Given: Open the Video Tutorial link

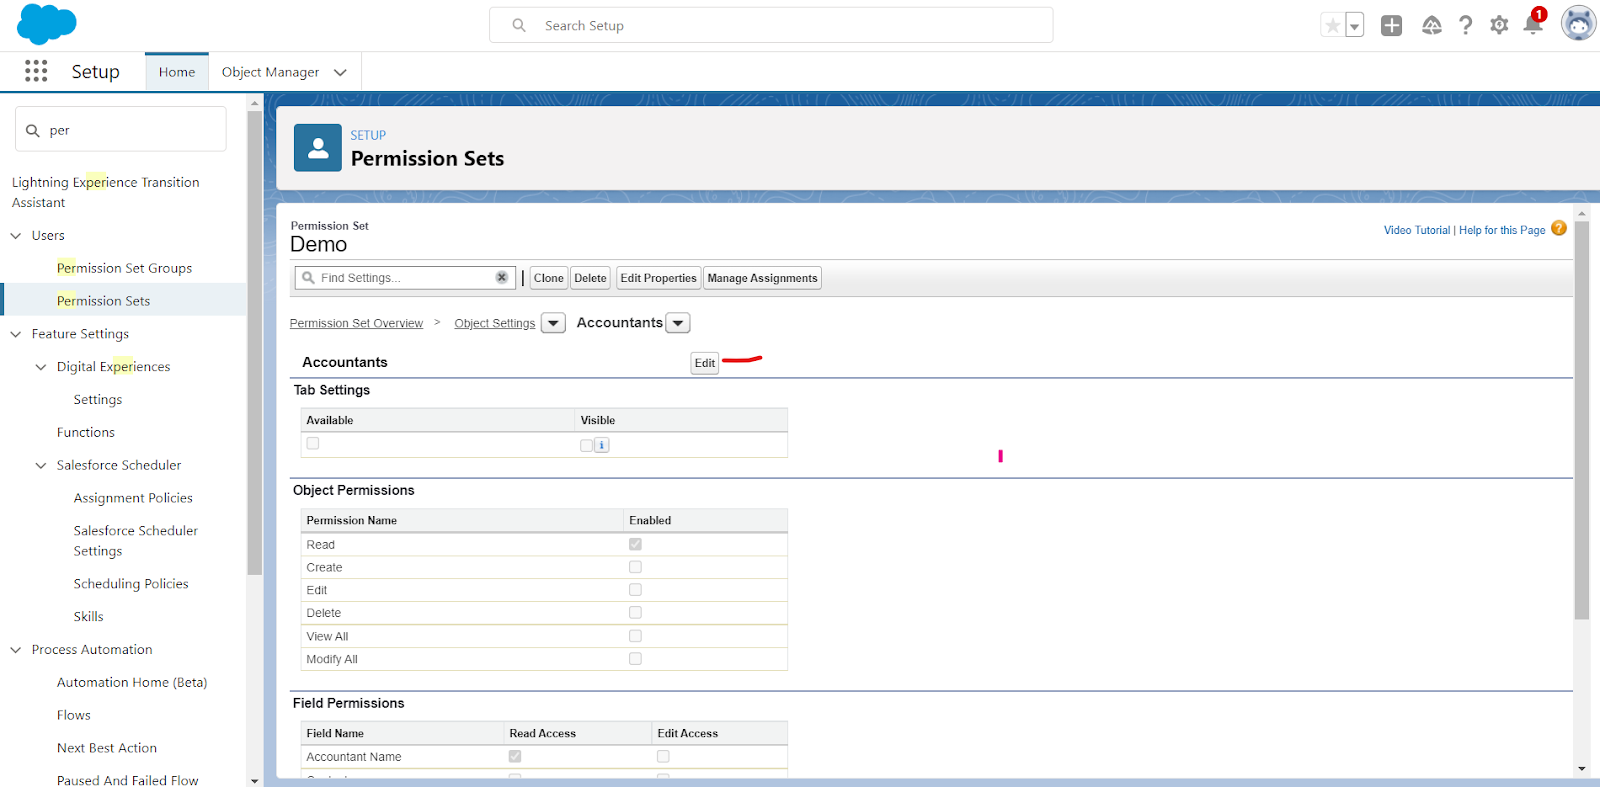Looking at the screenshot, I should coord(1417,230).
